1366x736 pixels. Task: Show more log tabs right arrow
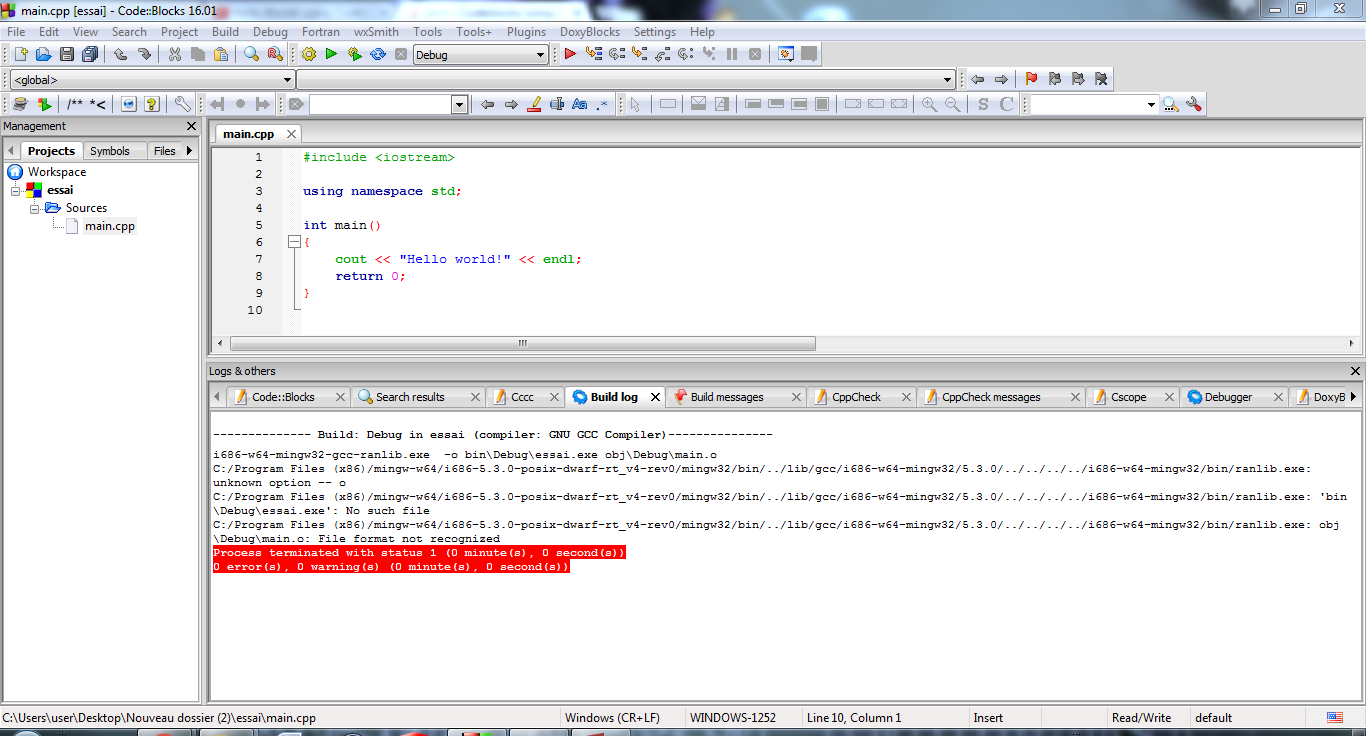pyautogui.click(x=1353, y=397)
